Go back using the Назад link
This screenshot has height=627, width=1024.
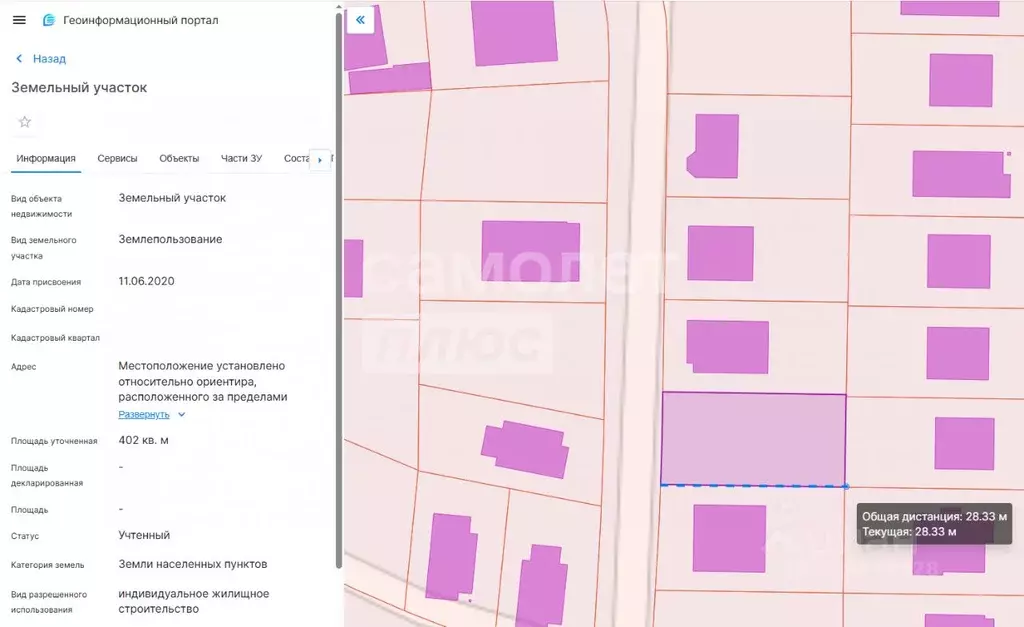[x=40, y=59]
